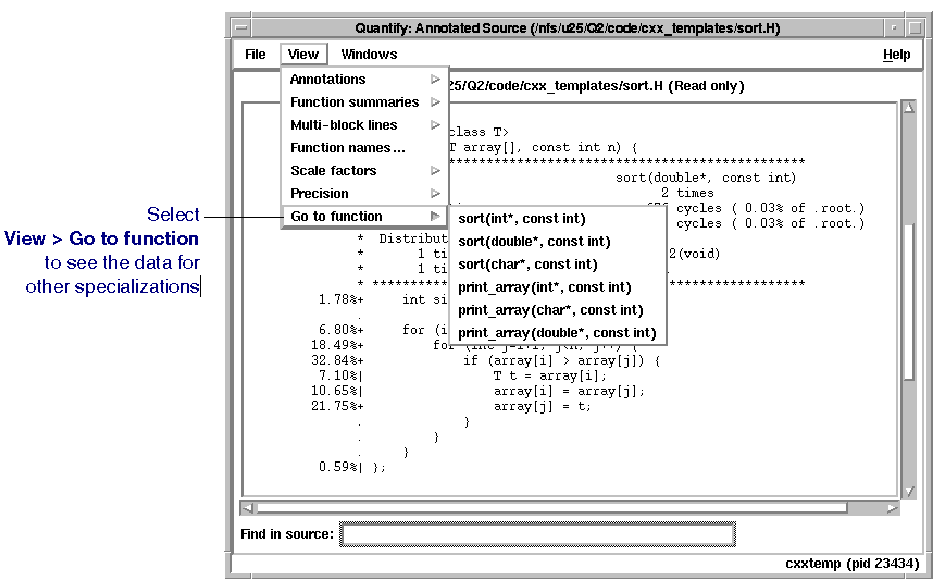Go to sort(int*, const int)
Image resolution: width=944 pixels, height=586 pixels.
tap(558, 219)
